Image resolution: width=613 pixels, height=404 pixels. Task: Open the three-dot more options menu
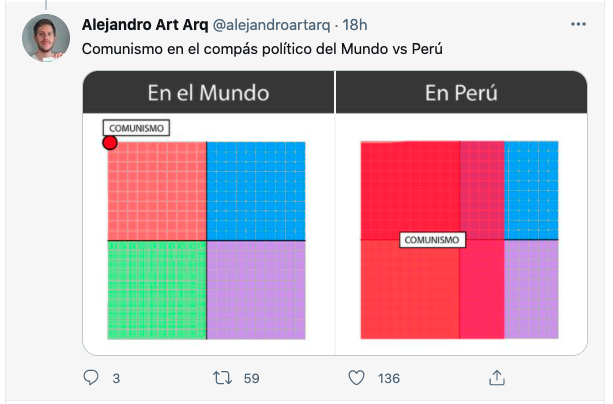point(578,24)
